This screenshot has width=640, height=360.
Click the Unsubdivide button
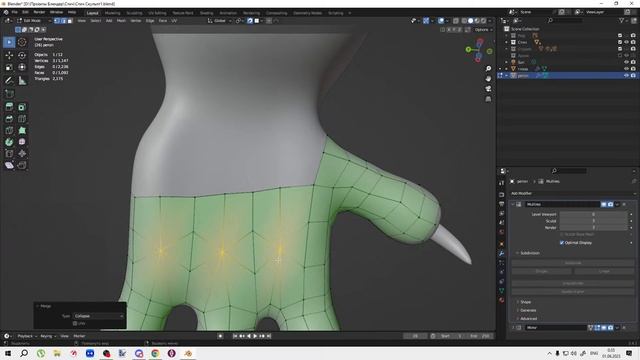click(573, 283)
